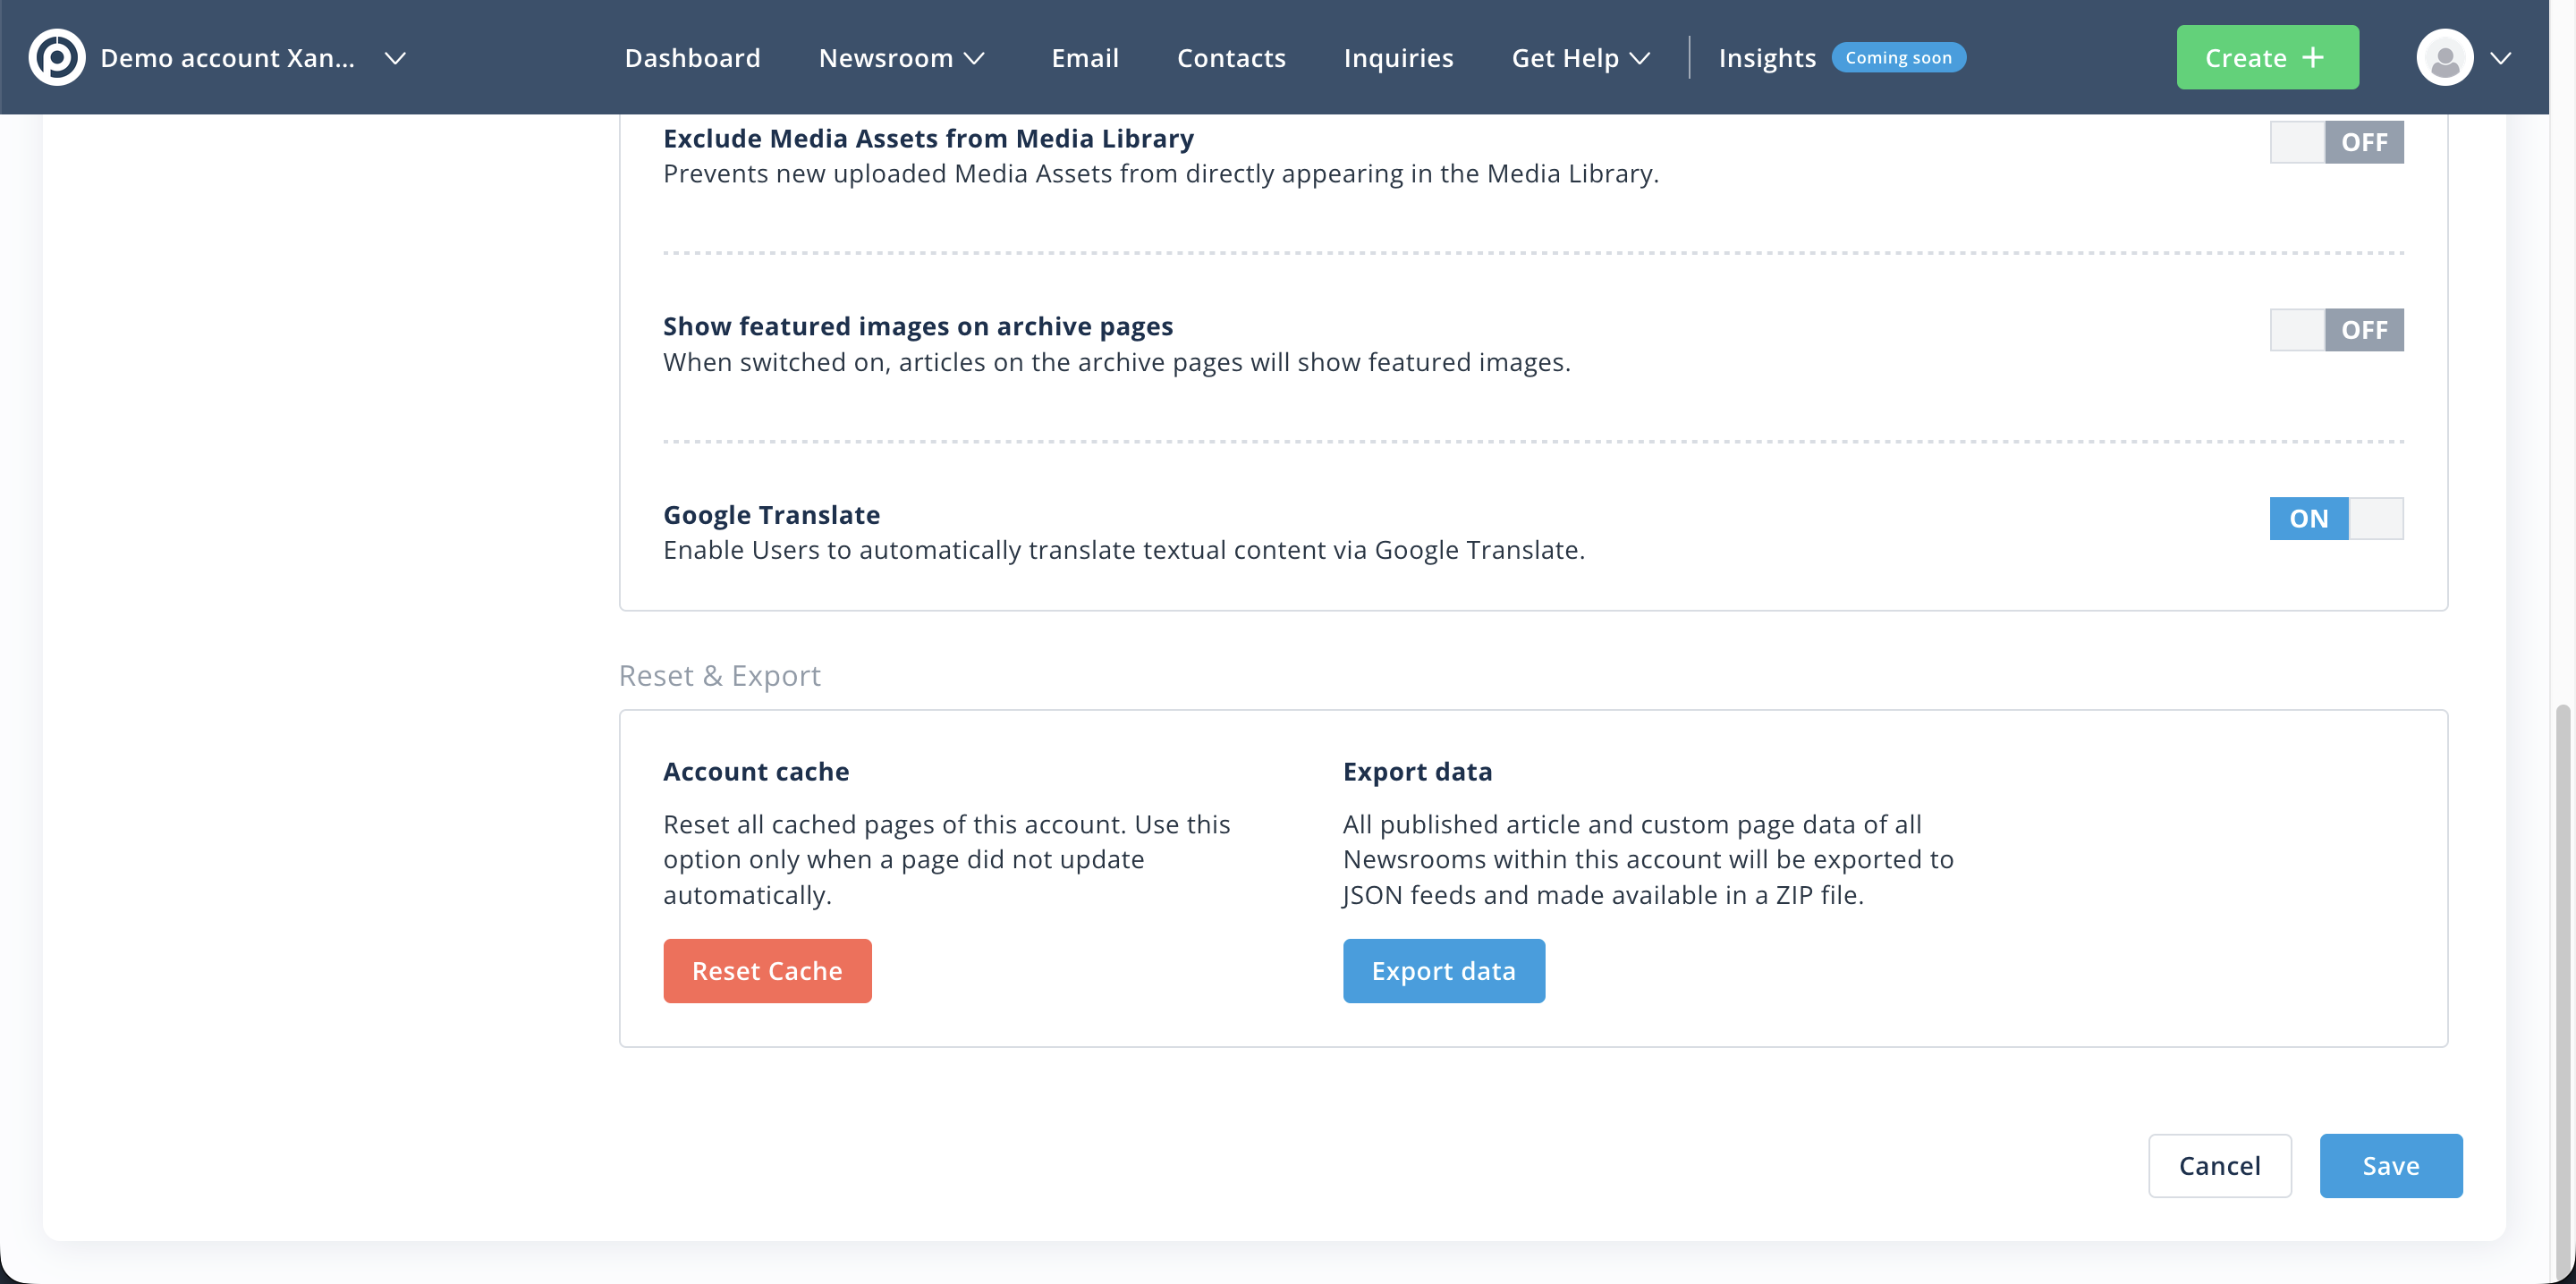2576x1284 pixels.
Task: Click the Reset & Export section heading
Action: (719, 676)
